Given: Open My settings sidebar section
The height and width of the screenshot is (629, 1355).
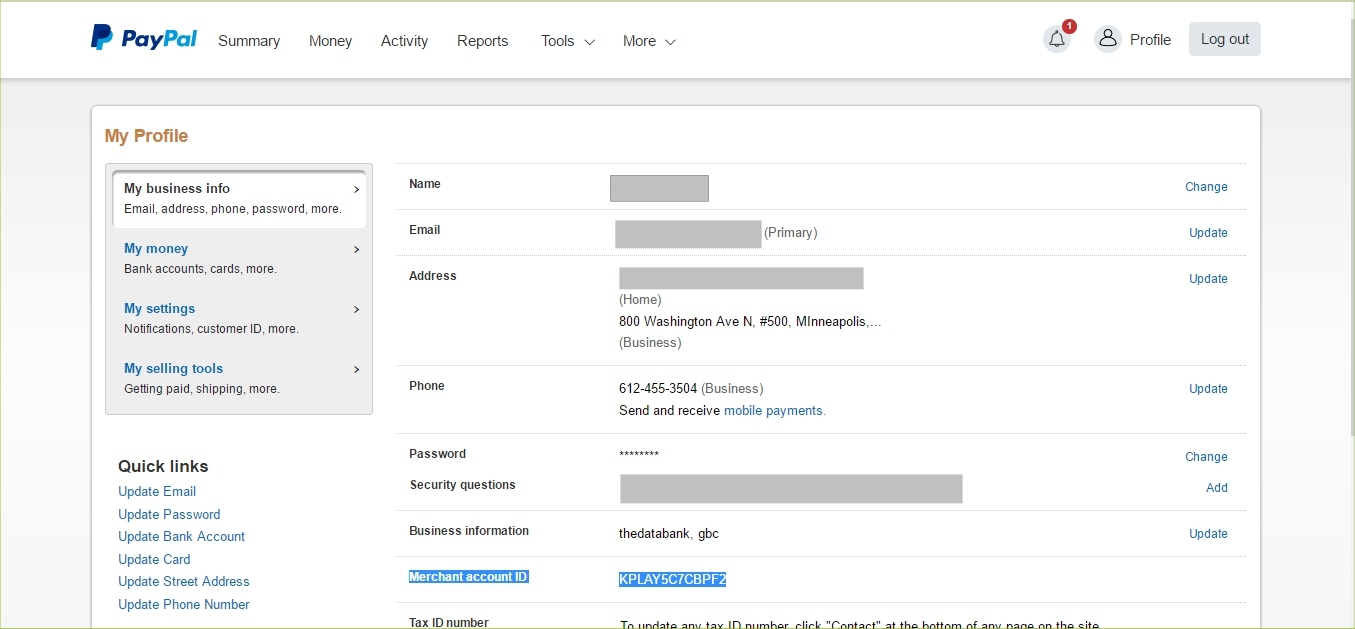Looking at the screenshot, I should (x=239, y=318).
